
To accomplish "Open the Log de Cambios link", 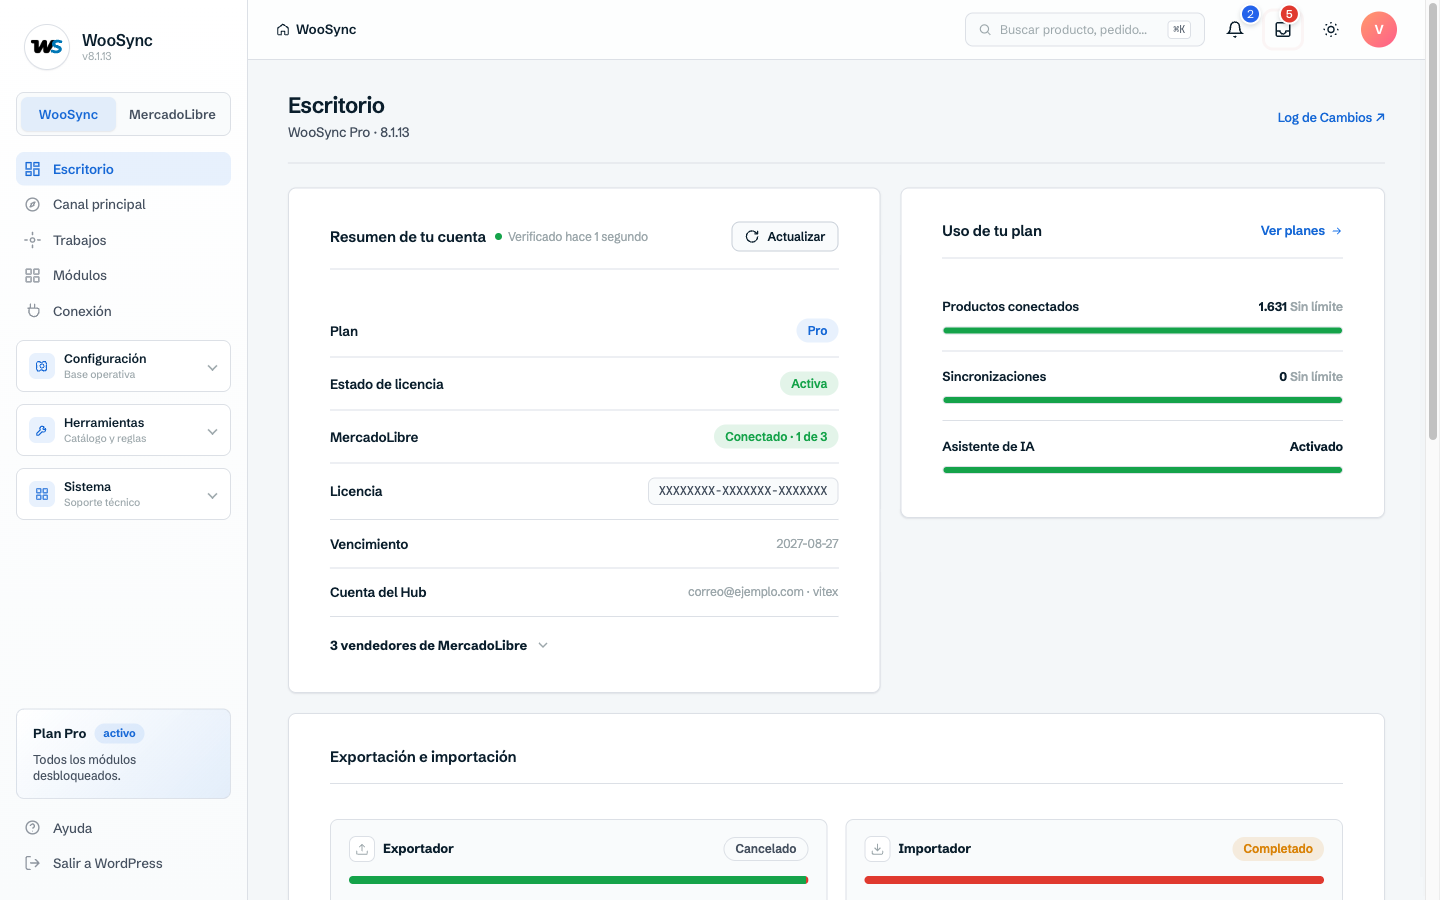I will 1331,118.
